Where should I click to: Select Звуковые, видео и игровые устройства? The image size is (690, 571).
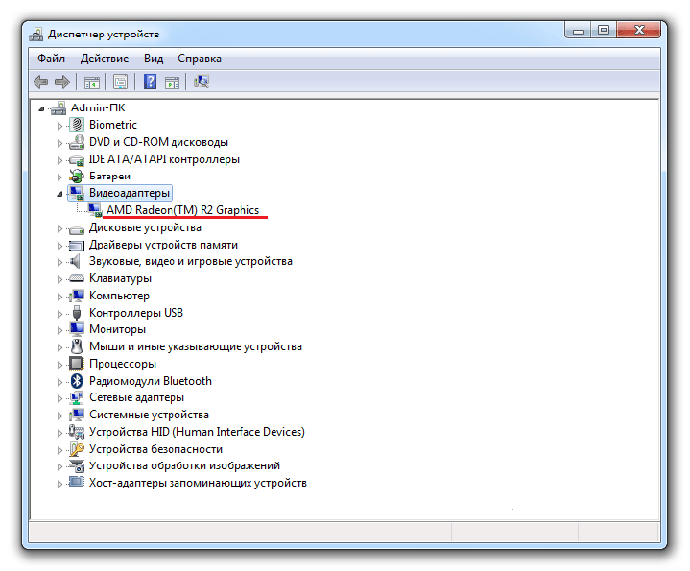click(190, 261)
